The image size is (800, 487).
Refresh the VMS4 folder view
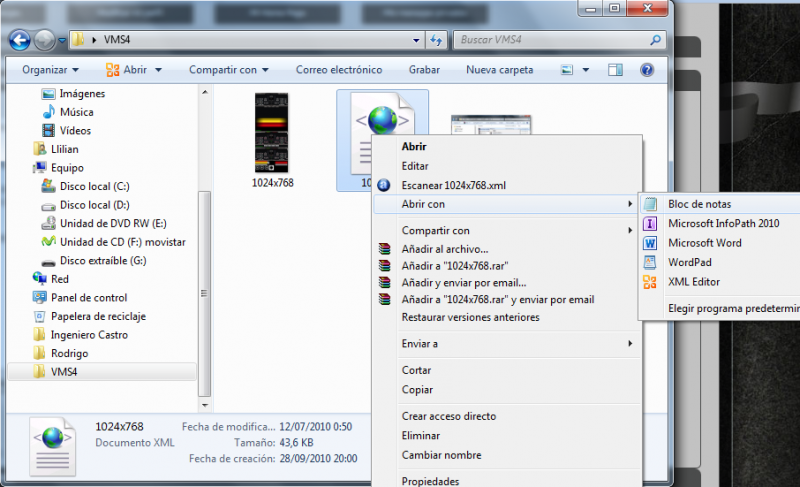(x=436, y=40)
